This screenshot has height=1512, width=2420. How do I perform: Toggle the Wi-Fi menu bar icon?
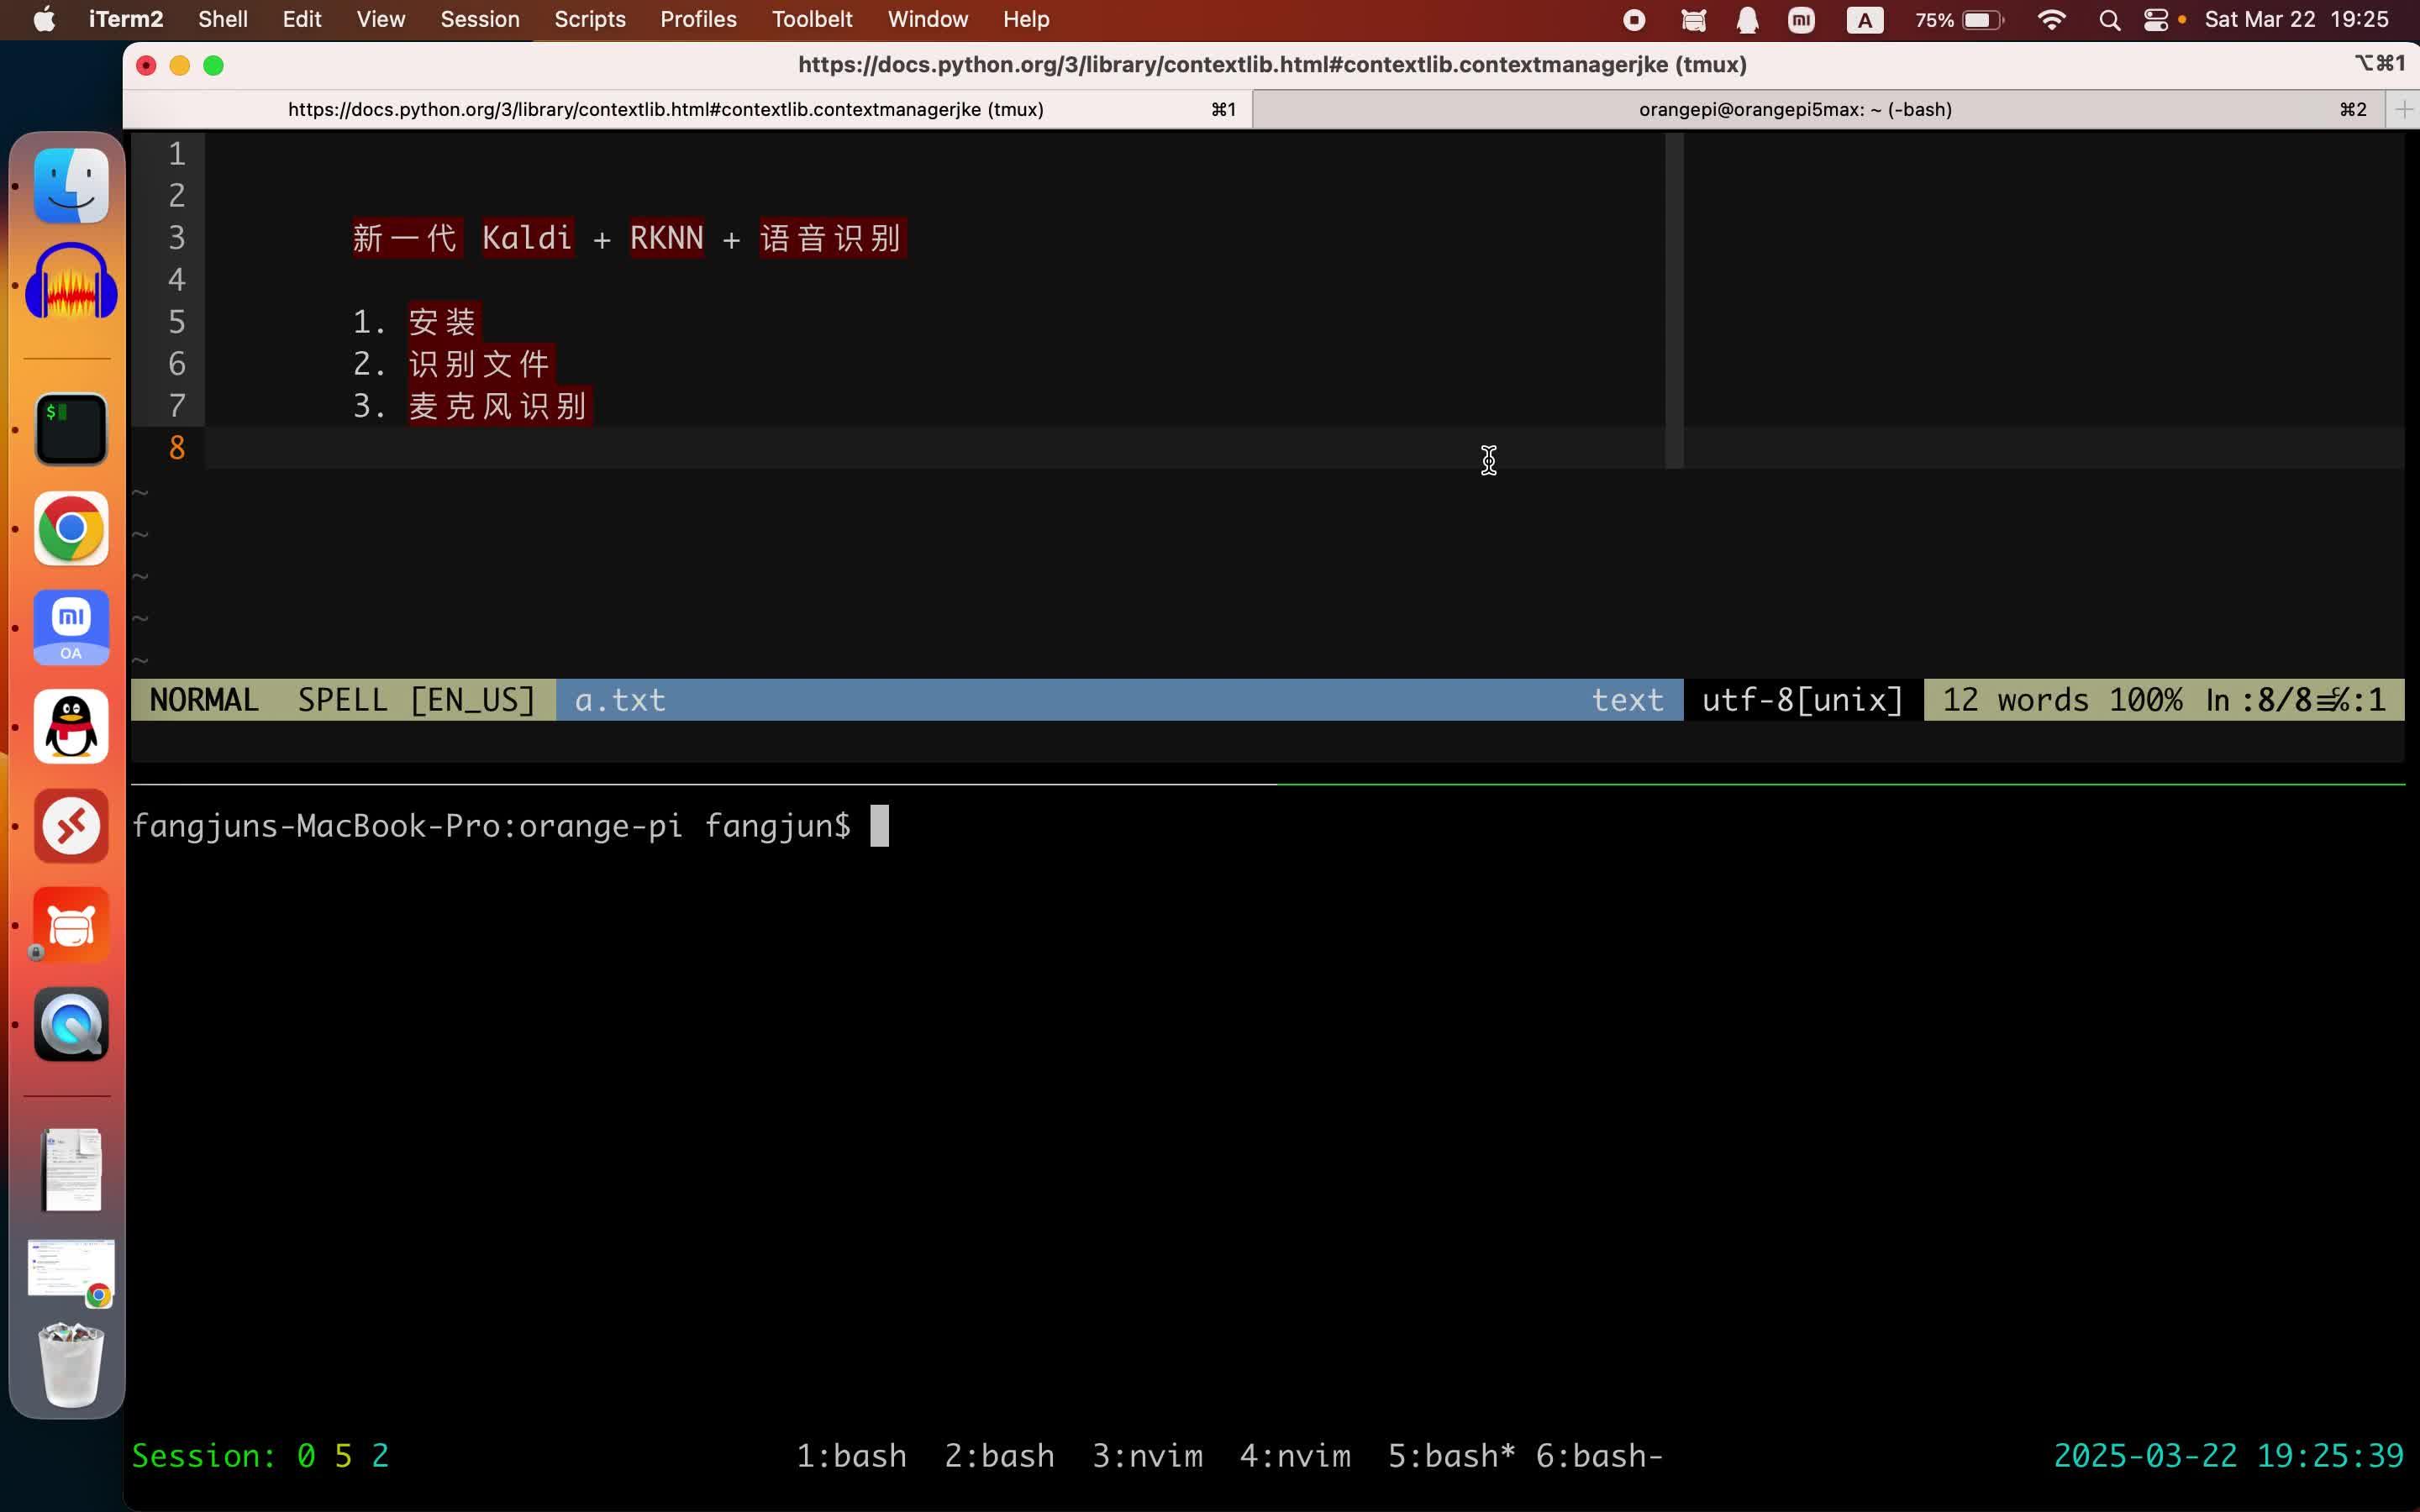2051,20
